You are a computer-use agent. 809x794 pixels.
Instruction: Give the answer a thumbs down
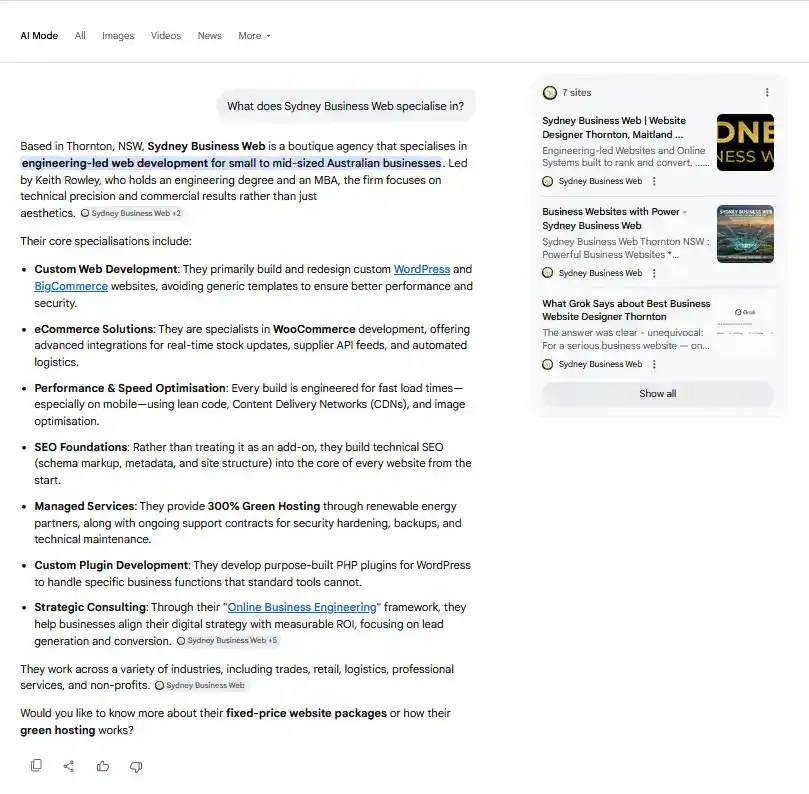pyautogui.click(x=136, y=767)
